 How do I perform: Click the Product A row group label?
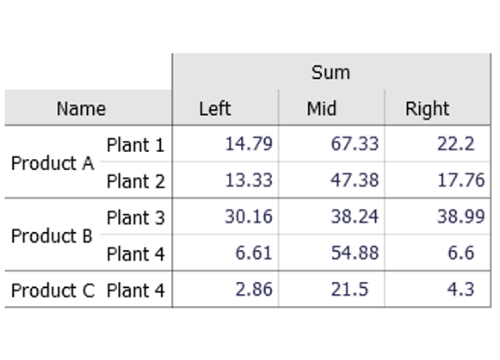click(53, 163)
